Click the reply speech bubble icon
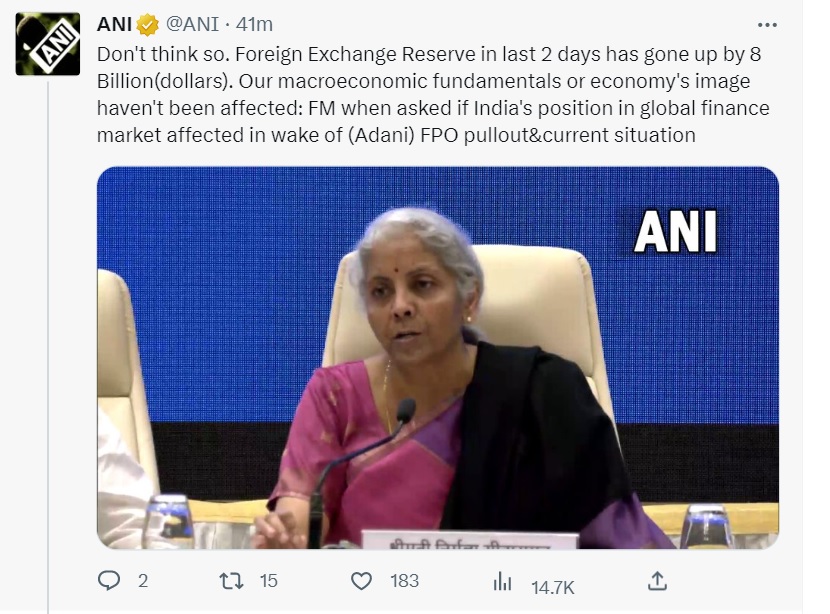 click(x=108, y=581)
